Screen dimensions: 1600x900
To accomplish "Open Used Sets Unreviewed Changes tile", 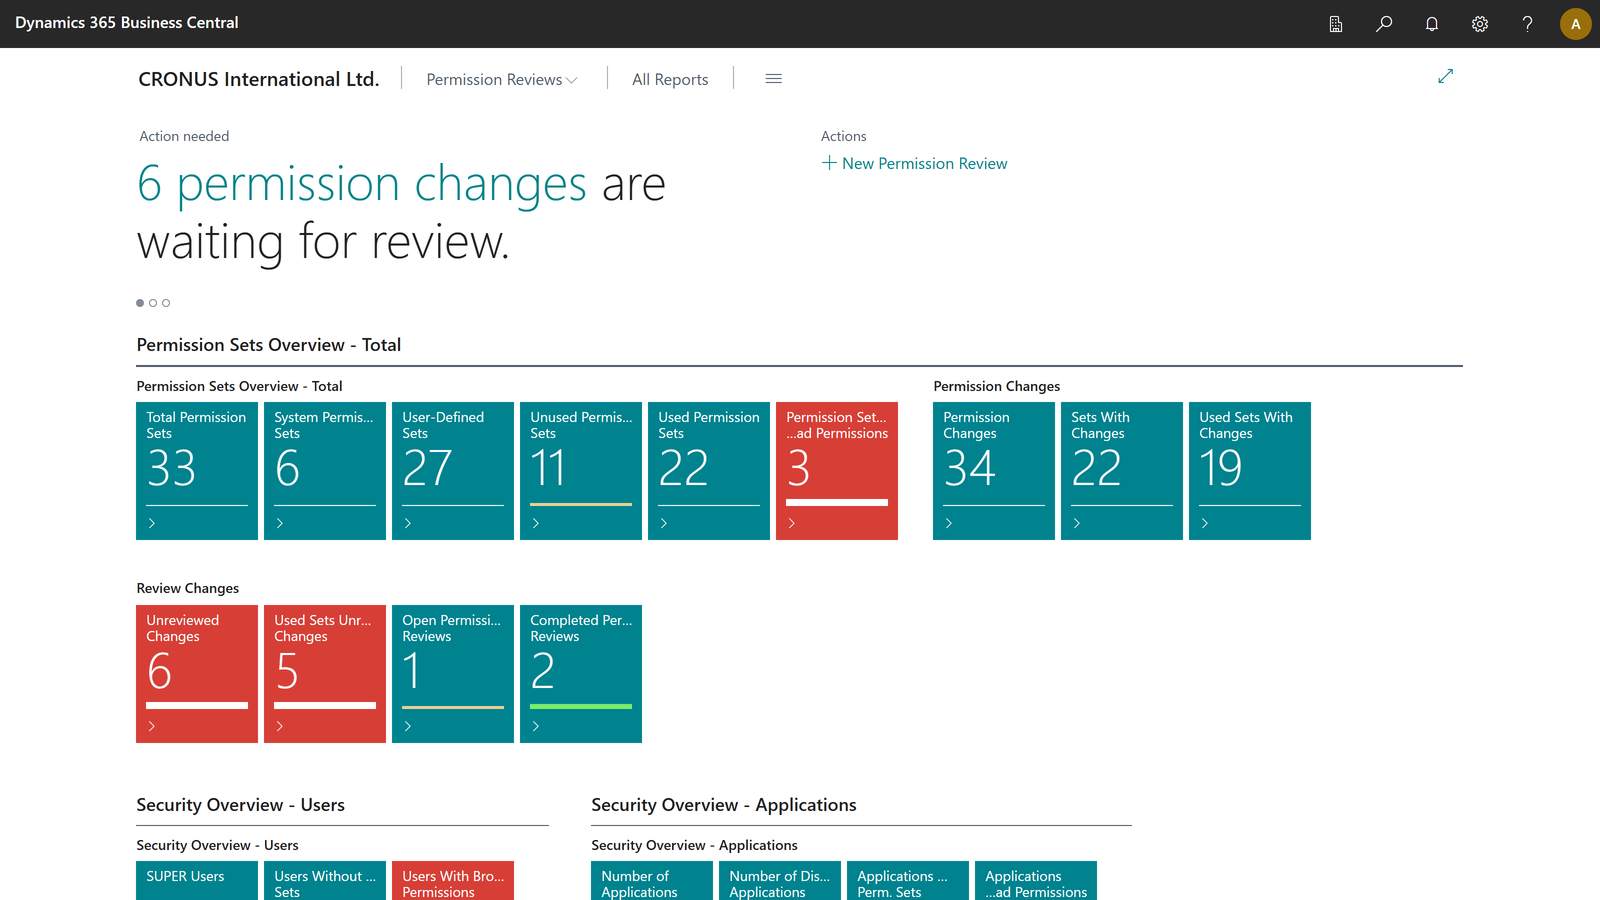I will [x=325, y=674].
